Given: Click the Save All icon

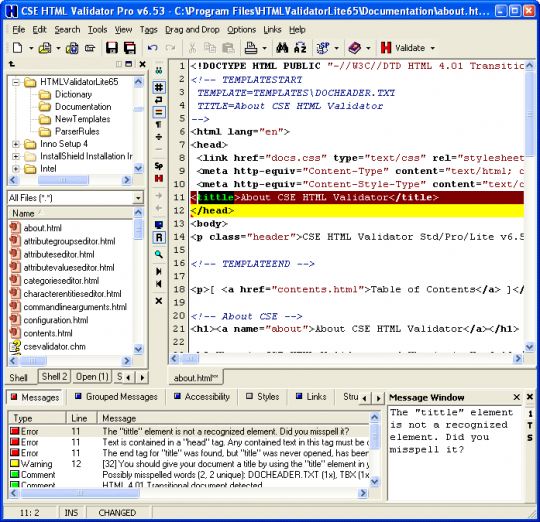Looking at the screenshot, I should [130, 48].
